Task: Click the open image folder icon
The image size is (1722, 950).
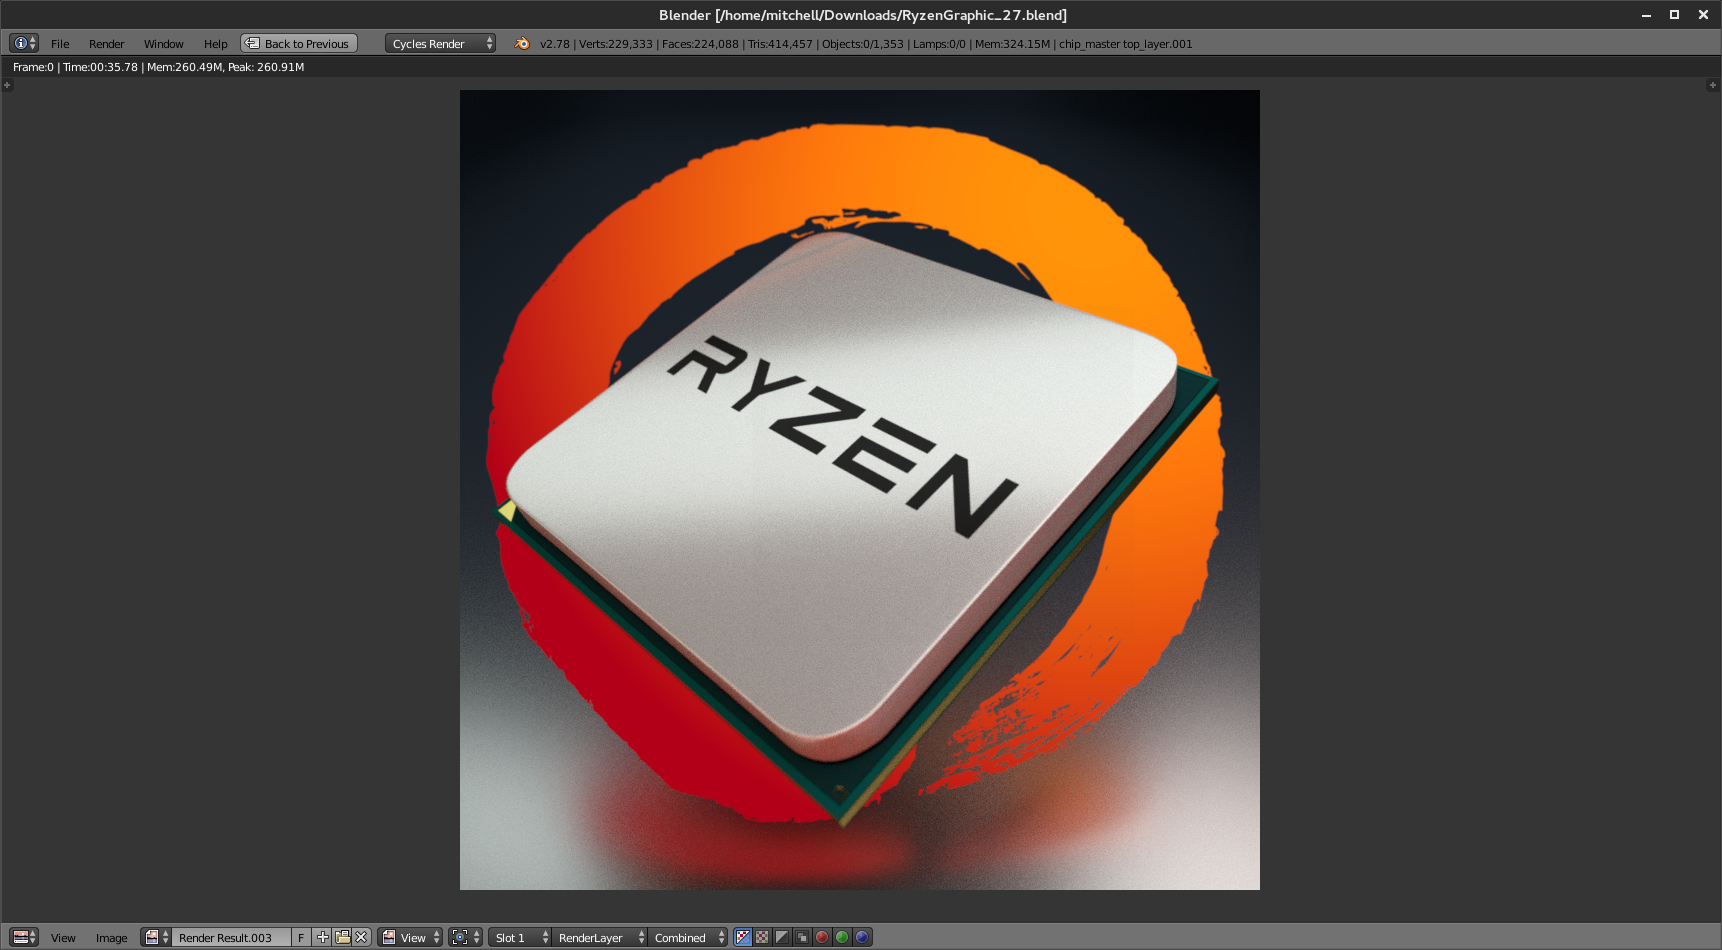Action: pyautogui.click(x=342, y=937)
